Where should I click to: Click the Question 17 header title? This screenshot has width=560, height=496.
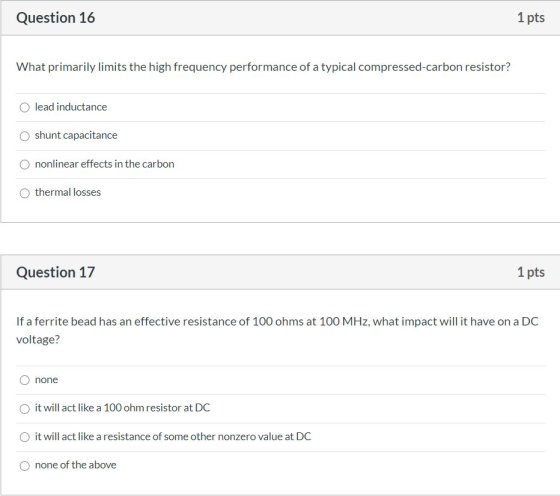tap(56, 272)
